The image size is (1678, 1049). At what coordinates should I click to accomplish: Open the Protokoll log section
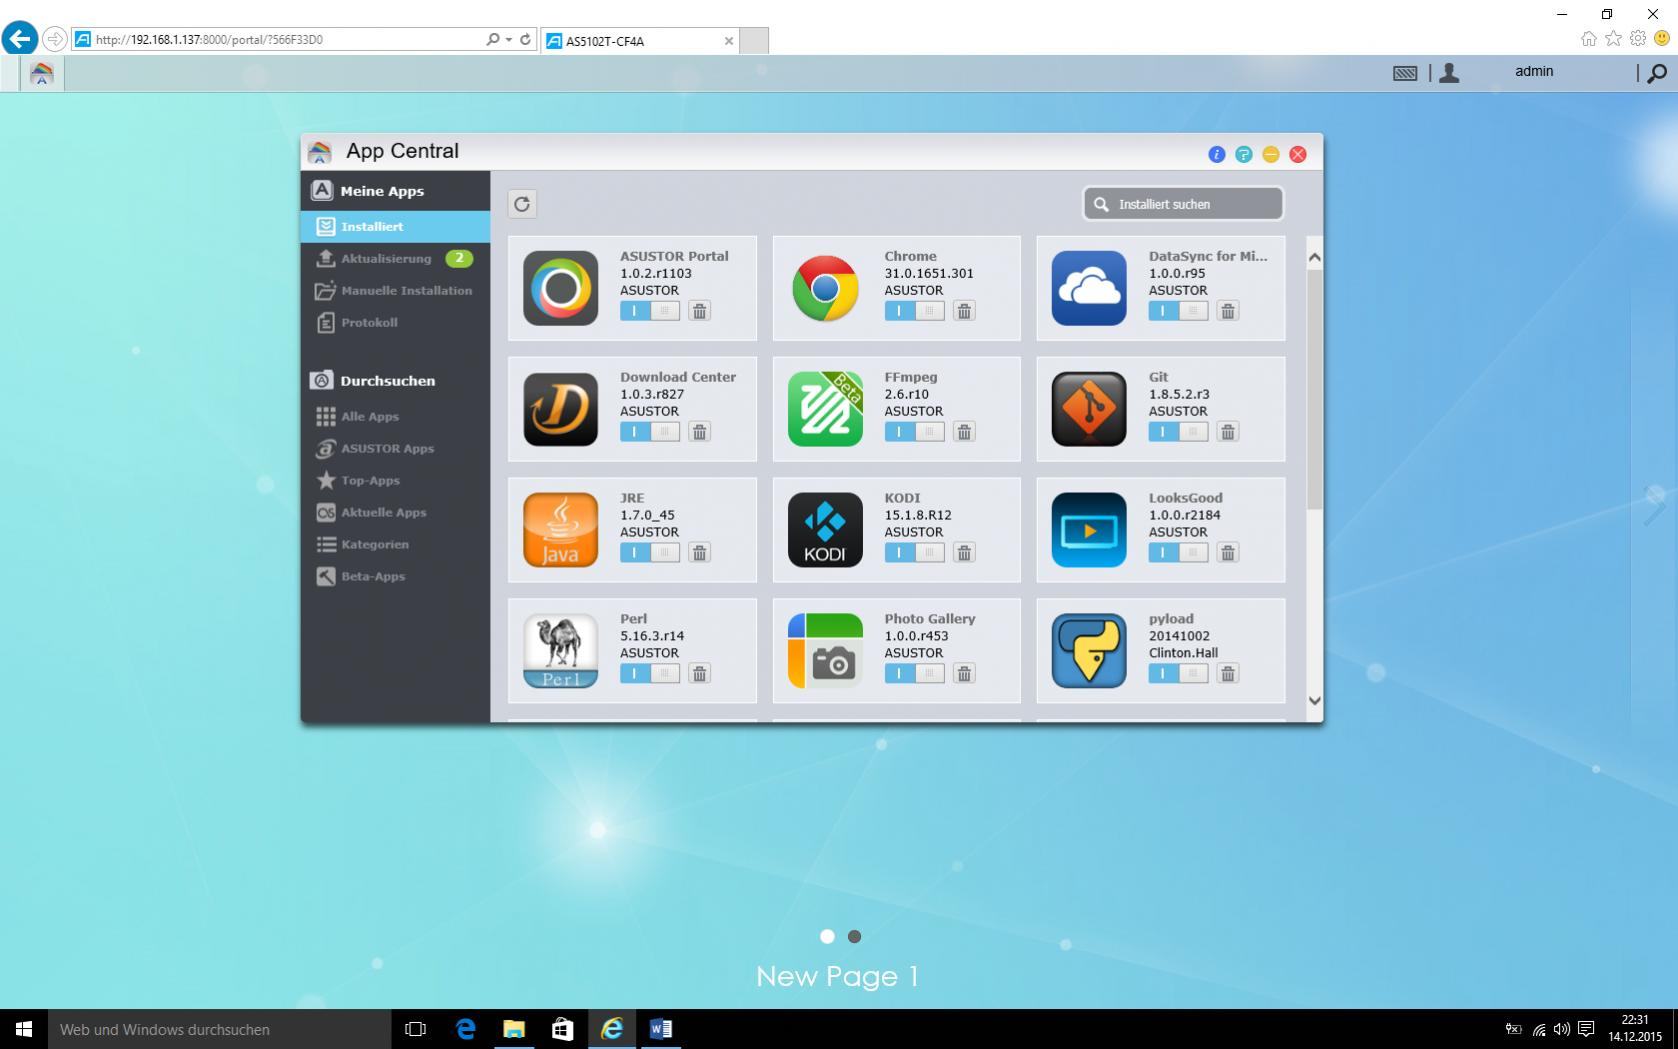(x=395, y=322)
